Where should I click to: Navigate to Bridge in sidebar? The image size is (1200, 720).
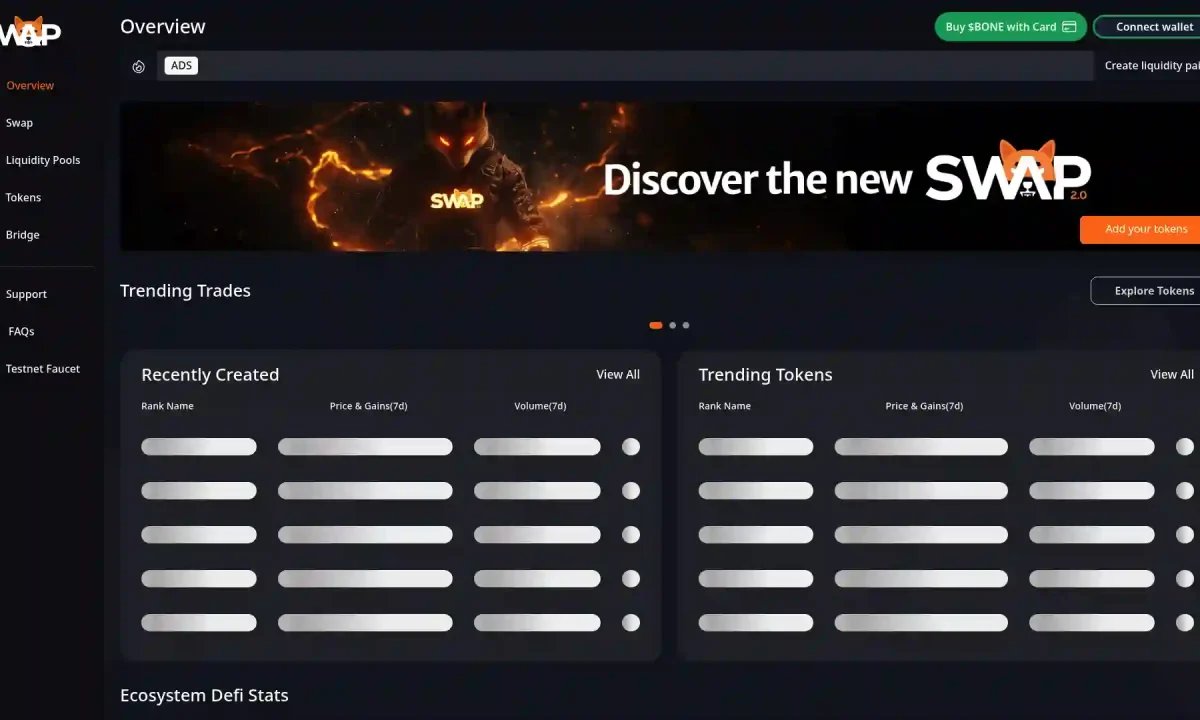(x=23, y=235)
